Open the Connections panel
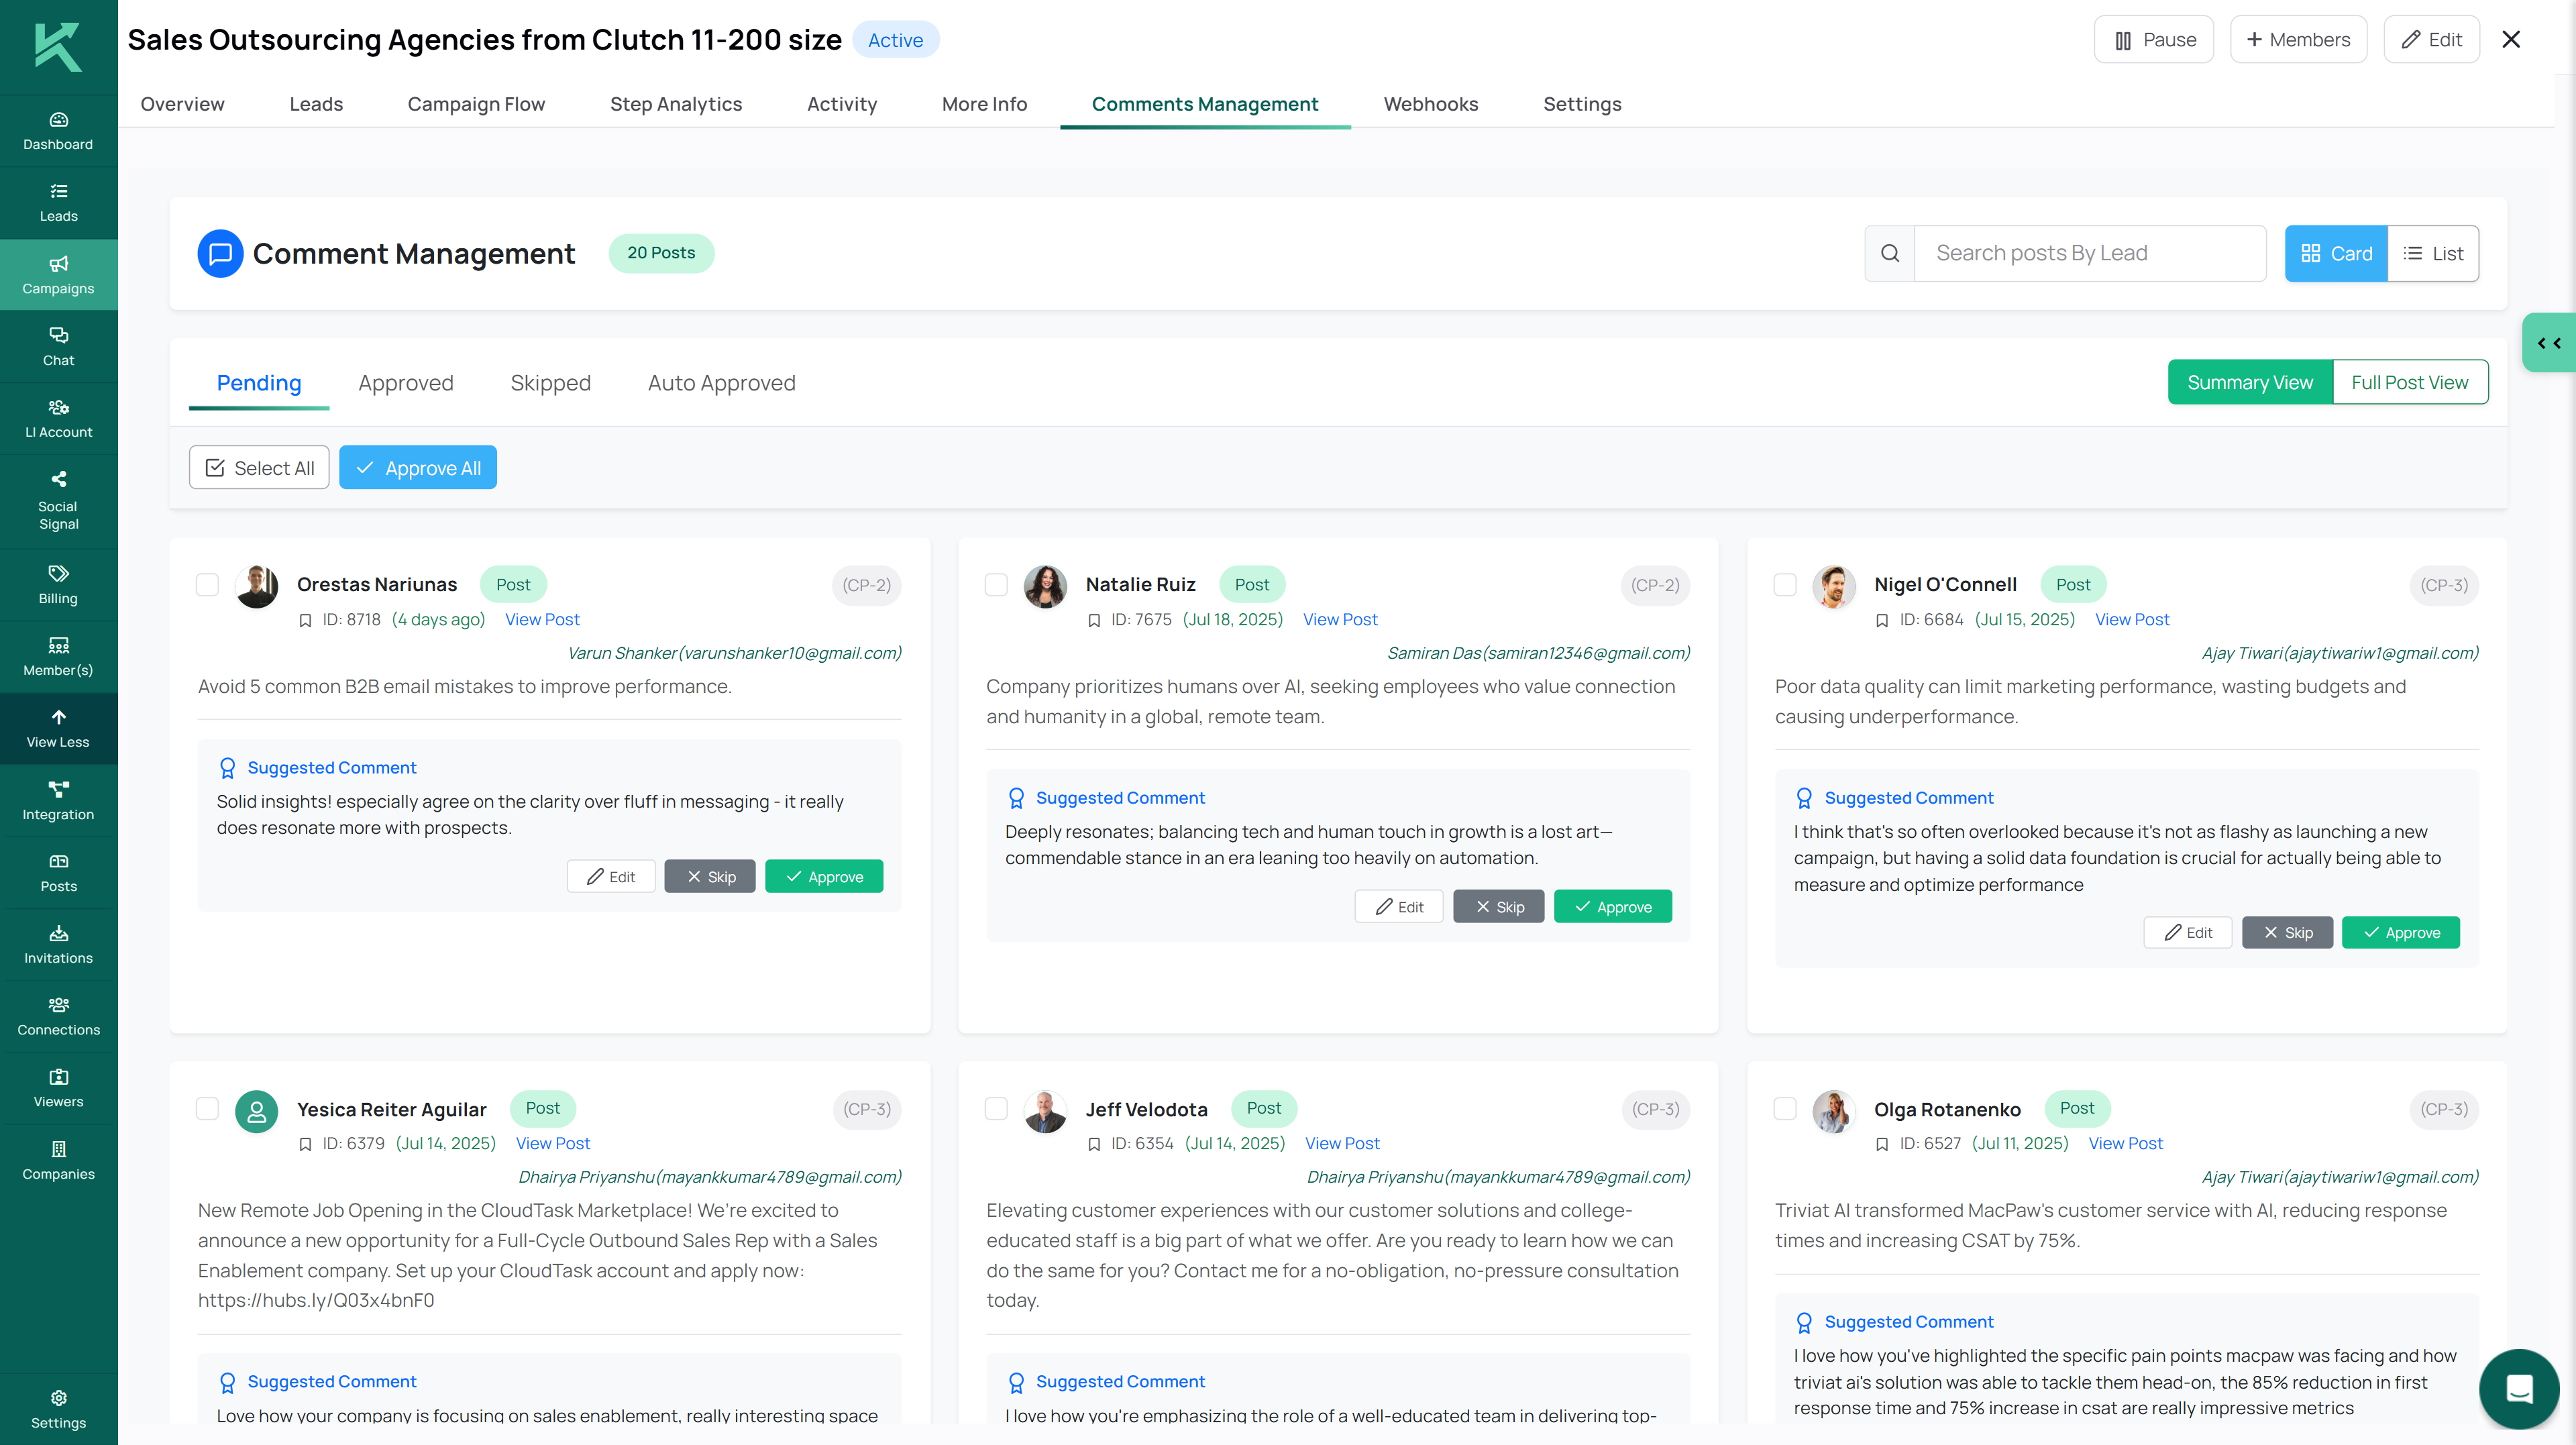Screen dimensions: 2576x1445 coord(58,1015)
